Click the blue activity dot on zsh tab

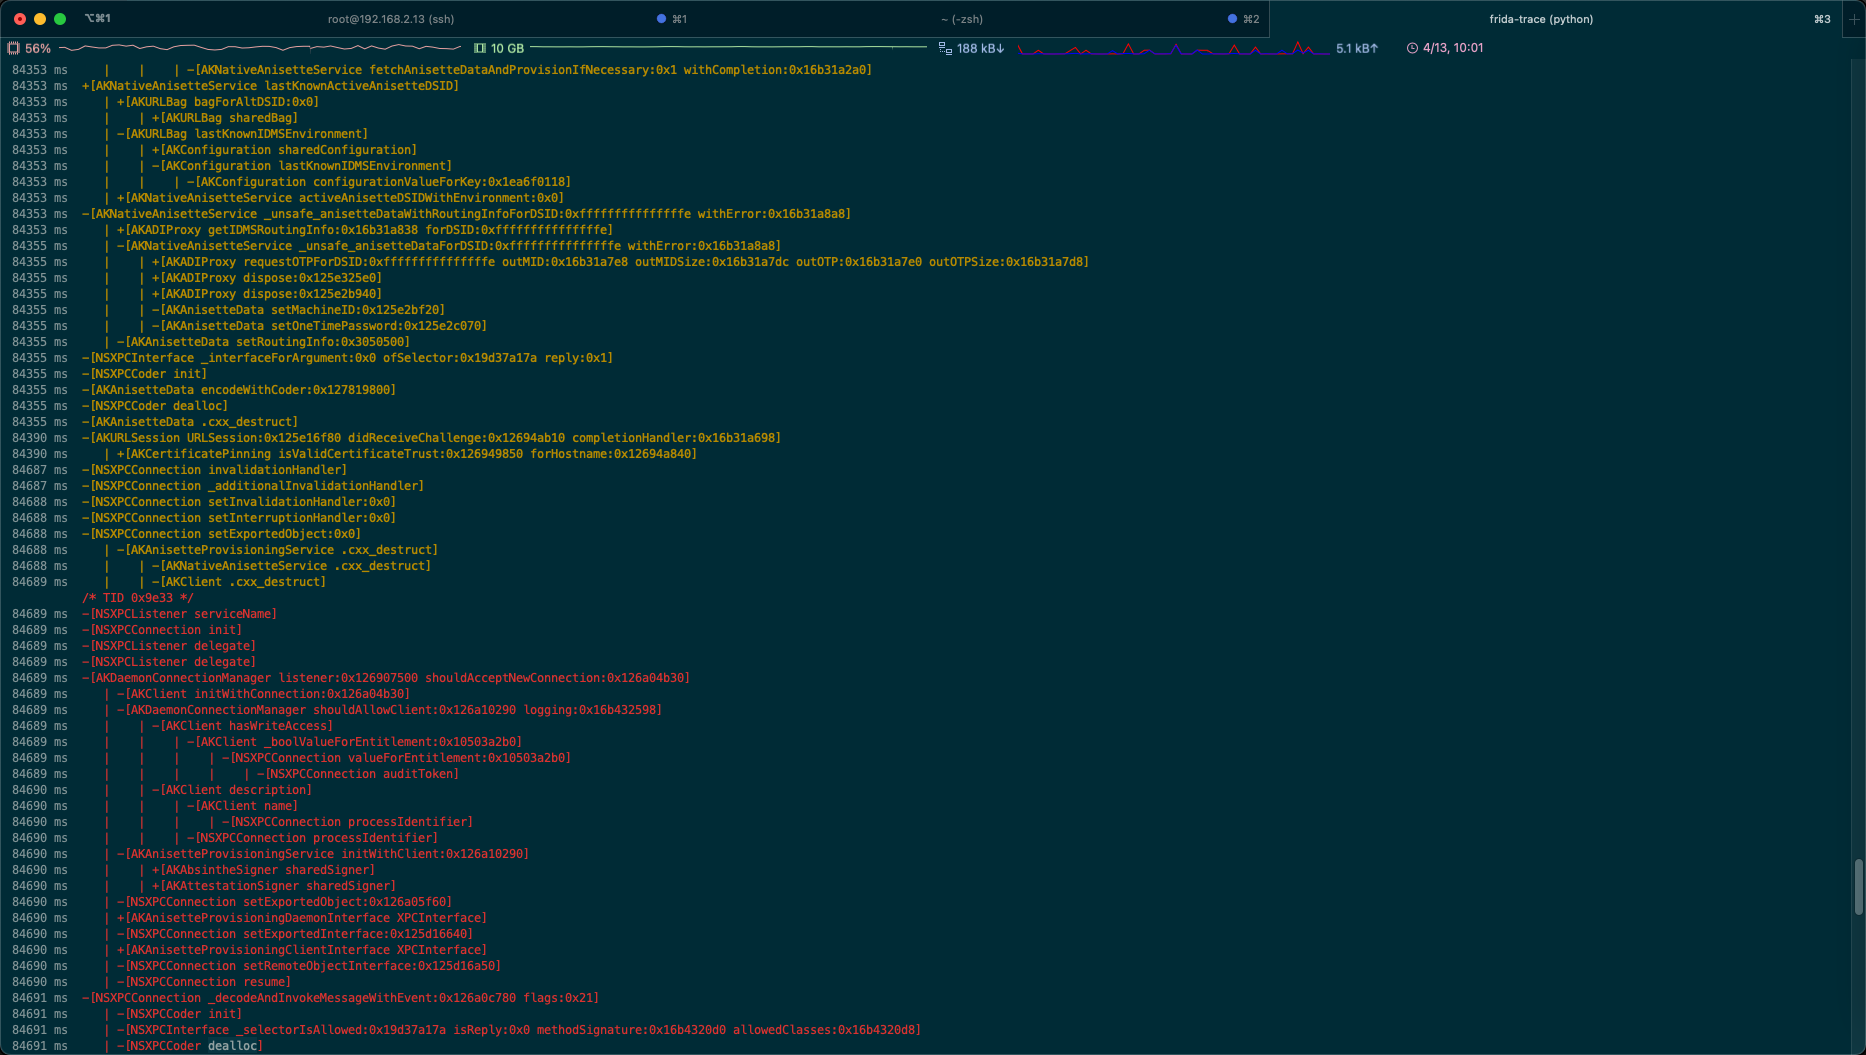pyautogui.click(x=1232, y=19)
